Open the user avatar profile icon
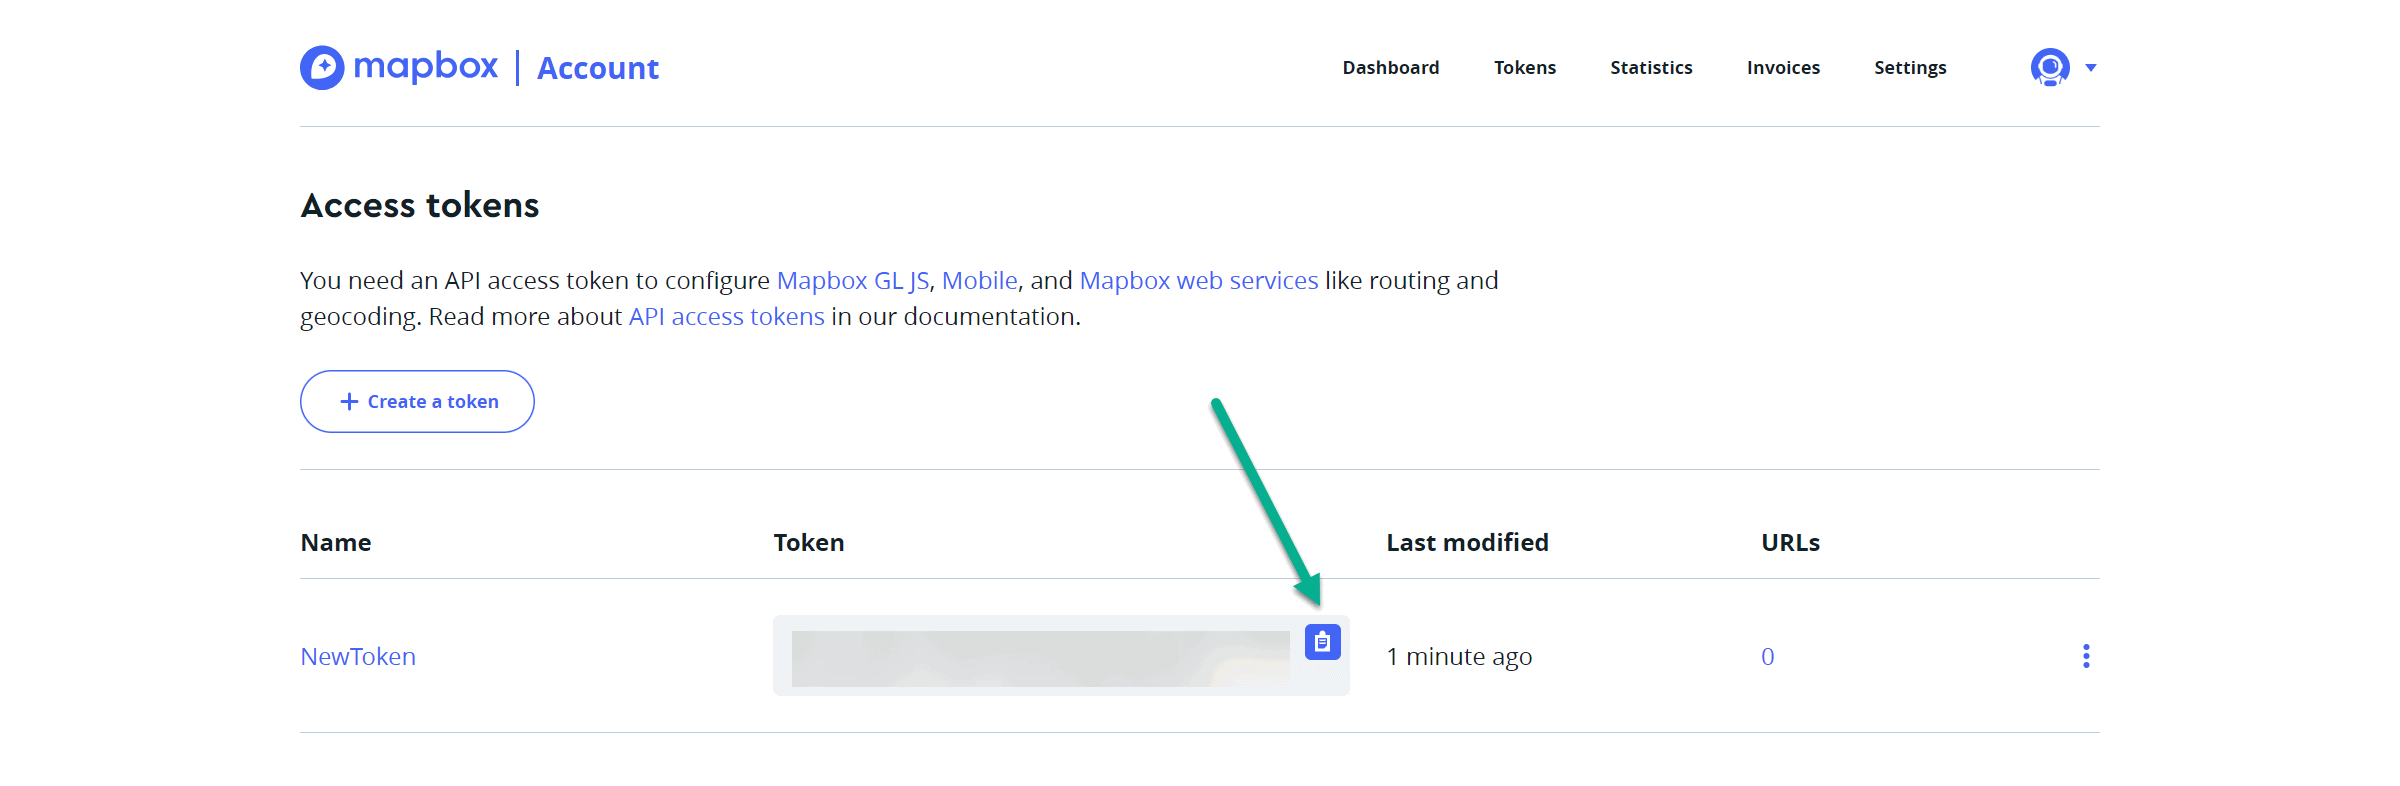The height and width of the screenshot is (786, 2400). click(2050, 67)
